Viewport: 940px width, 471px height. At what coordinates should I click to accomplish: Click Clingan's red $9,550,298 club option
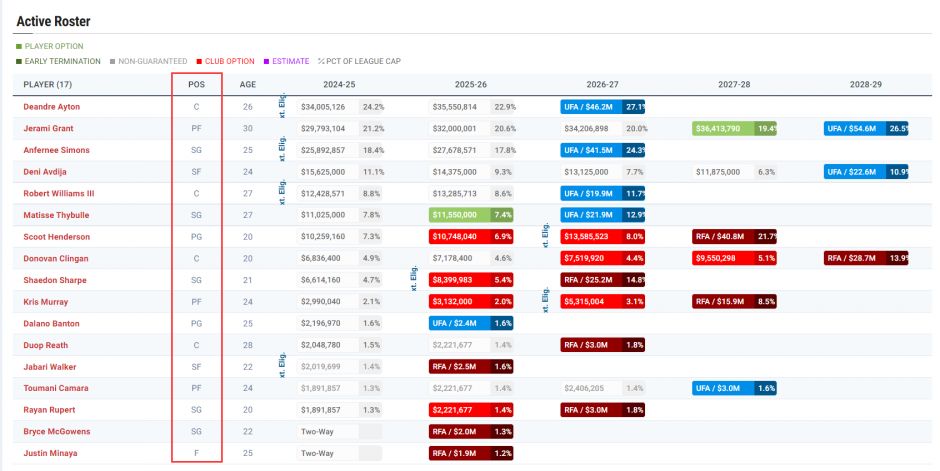pyautogui.click(x=734, y=258)
